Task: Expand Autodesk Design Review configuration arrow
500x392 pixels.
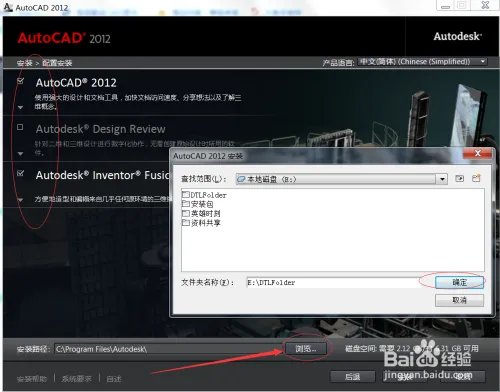Action: pyautogui.click(x=20, y=154)
